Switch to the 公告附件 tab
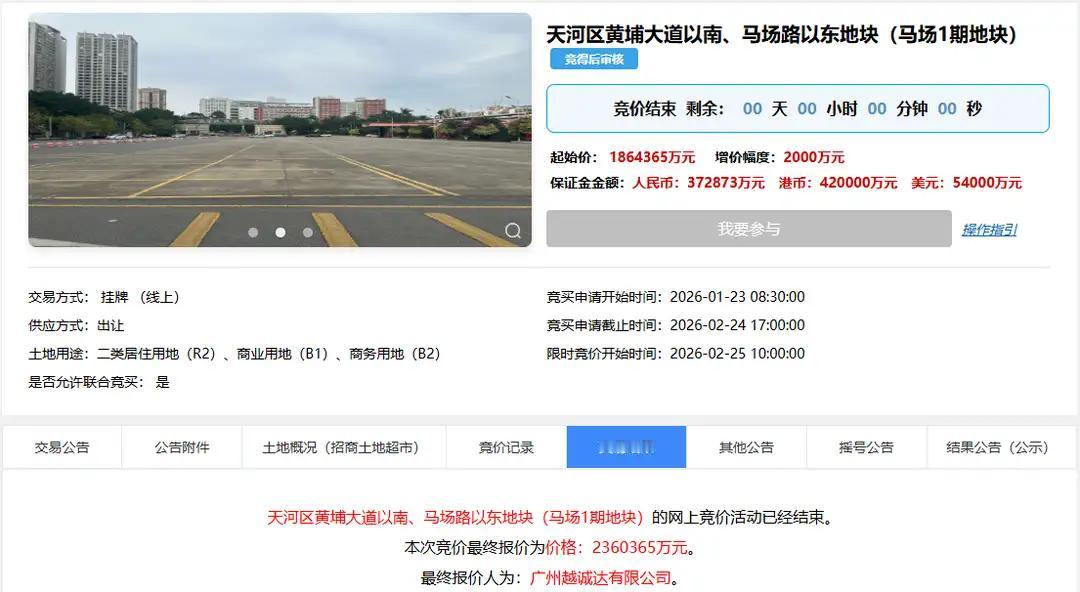 (182, 447)
